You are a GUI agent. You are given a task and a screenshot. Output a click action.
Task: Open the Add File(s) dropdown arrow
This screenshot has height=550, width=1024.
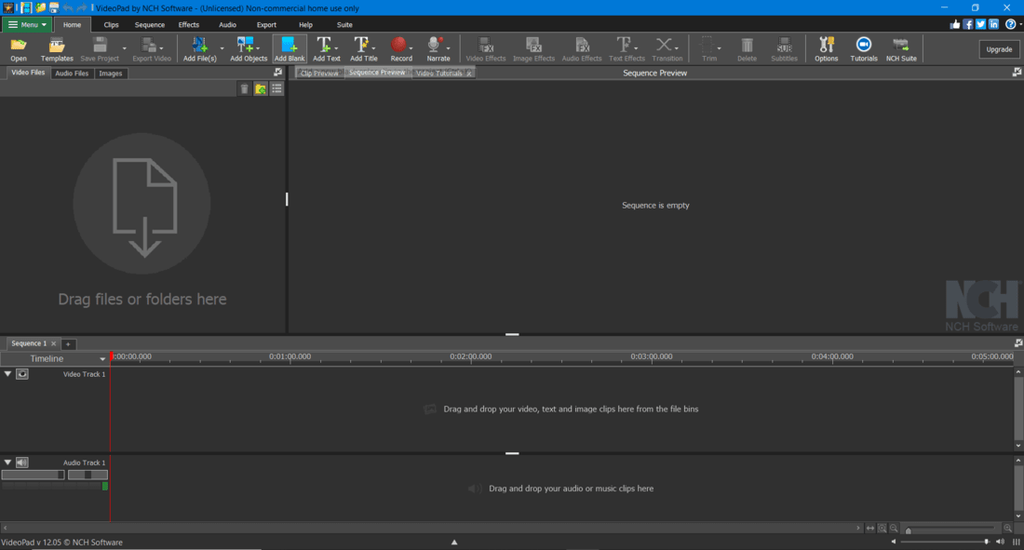222,48
